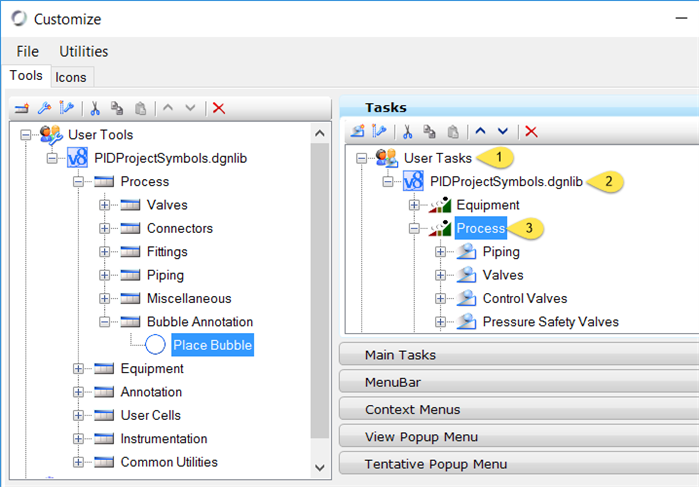Screen dimensions: 699x487
Task: Click Copy icon in Tasks toolbar
Action: click(x=429, y=132)
